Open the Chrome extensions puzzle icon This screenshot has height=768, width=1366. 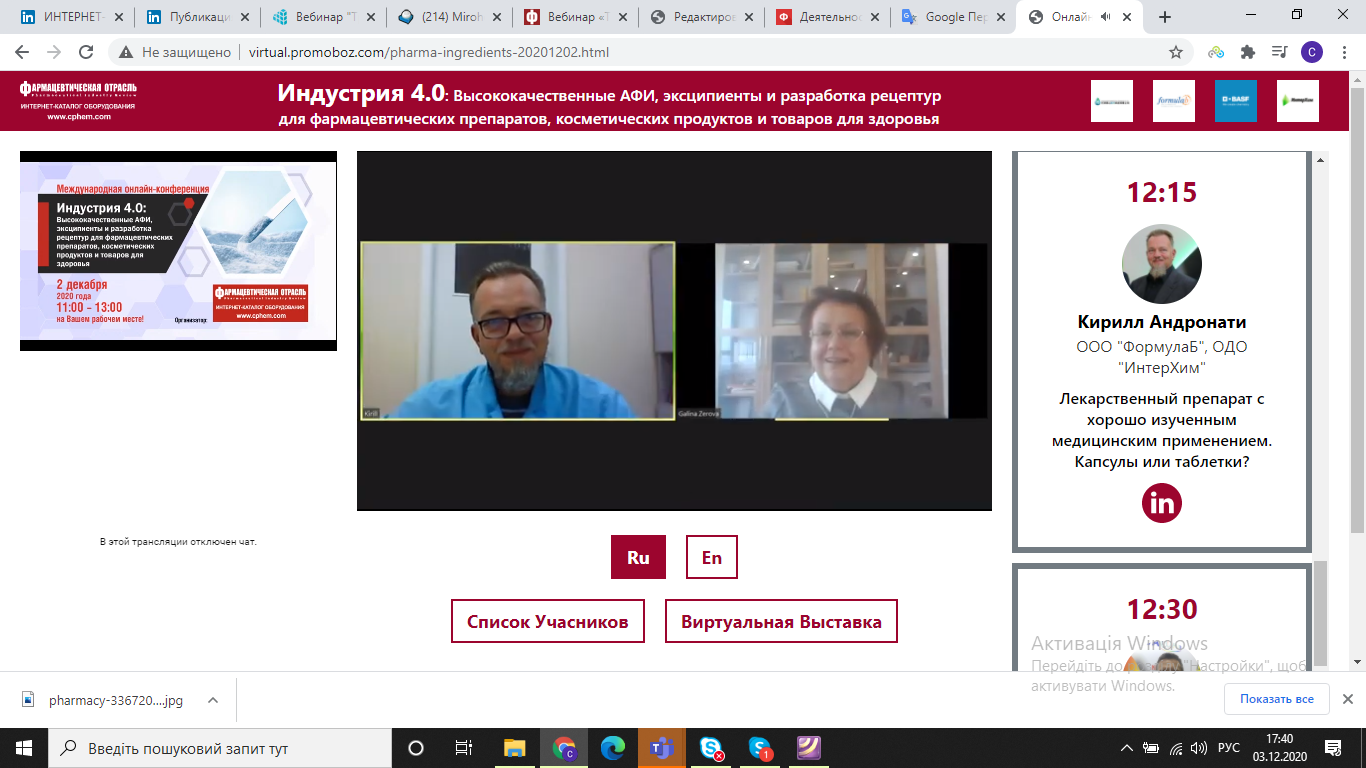(1247, 52)
